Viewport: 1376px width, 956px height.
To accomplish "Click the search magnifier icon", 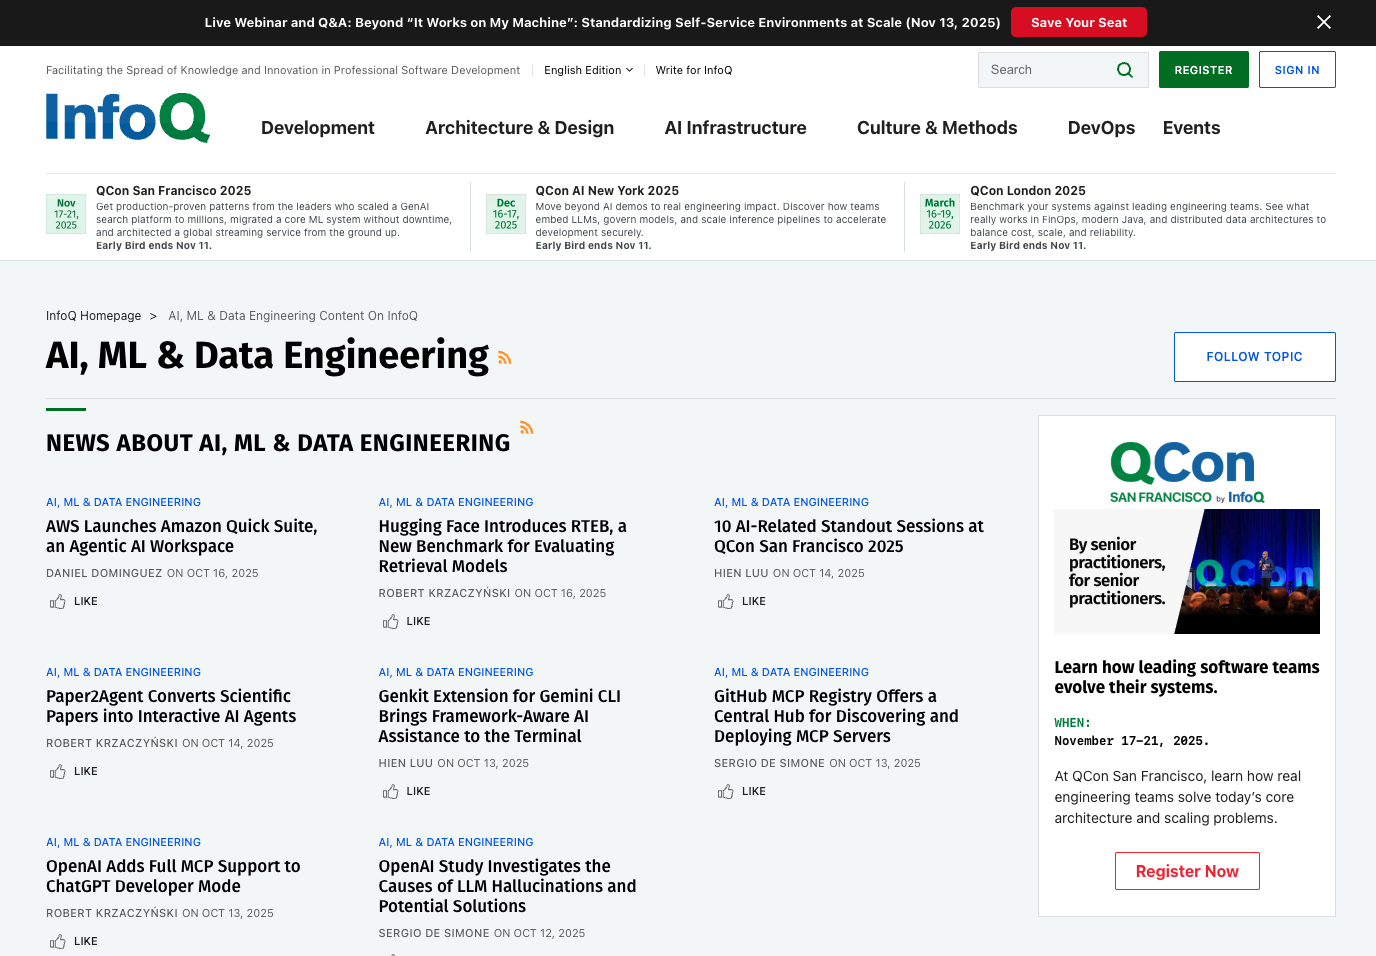I will coord(1125,70).
